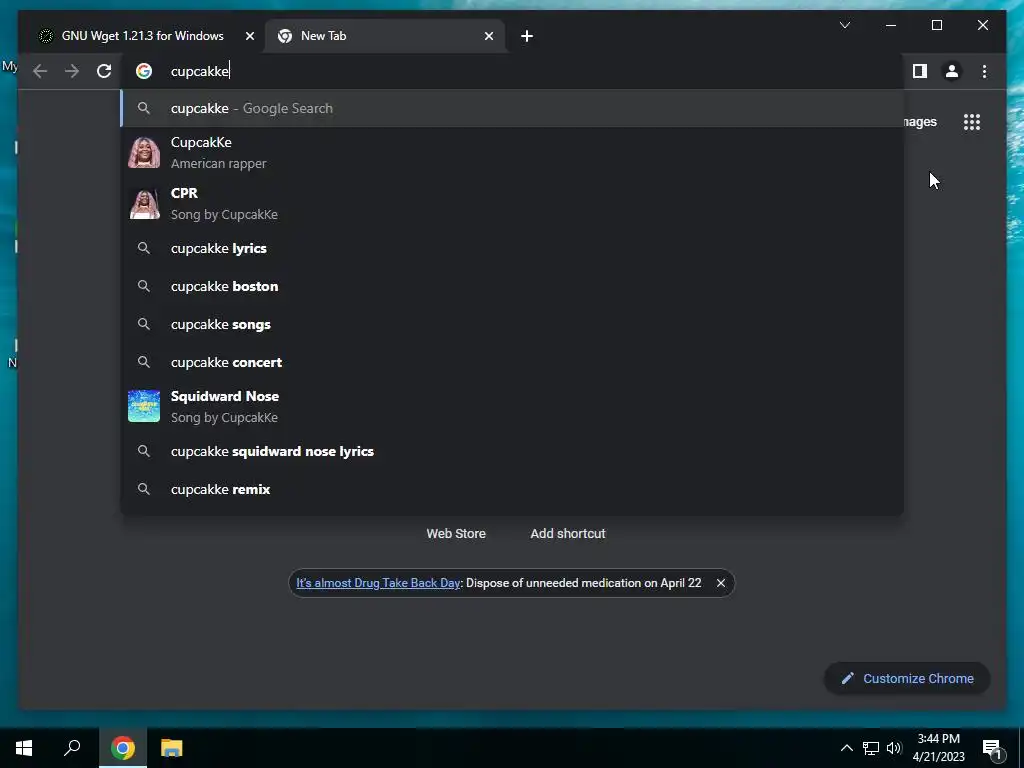Select the 'cupcakke boston' suggestion

512,286
